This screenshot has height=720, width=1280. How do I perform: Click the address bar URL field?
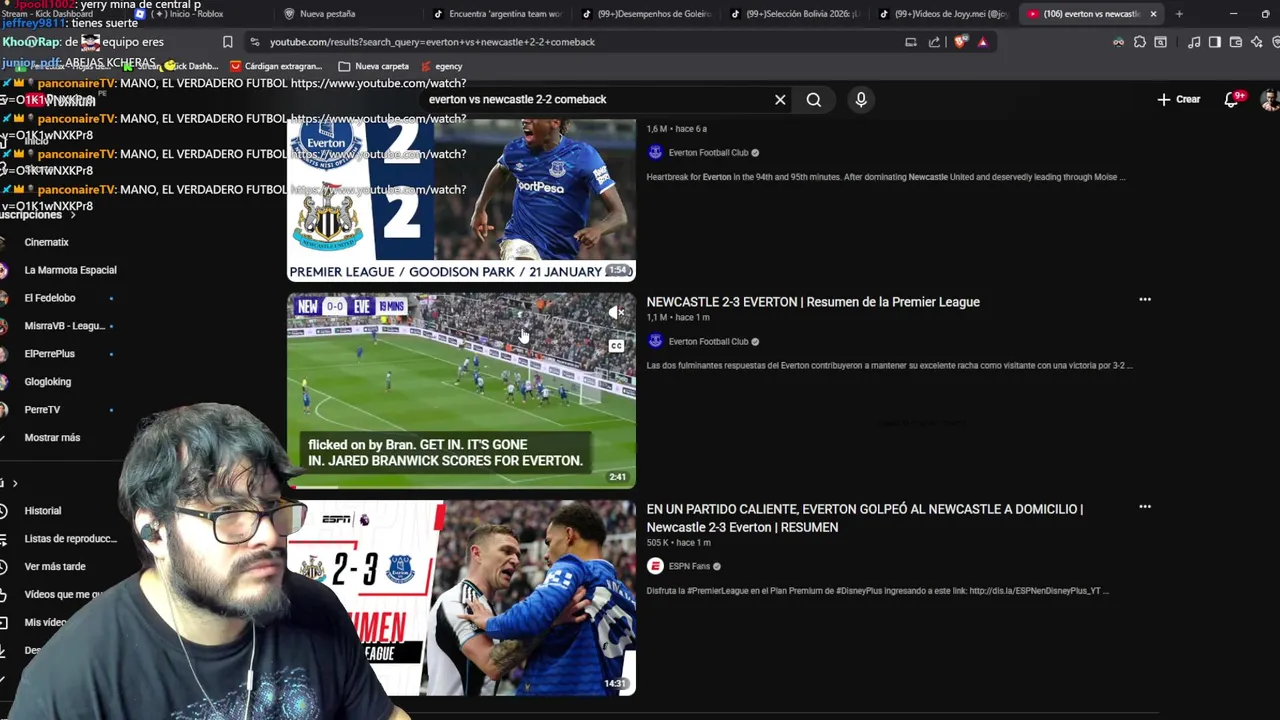[x=580, y=42]
